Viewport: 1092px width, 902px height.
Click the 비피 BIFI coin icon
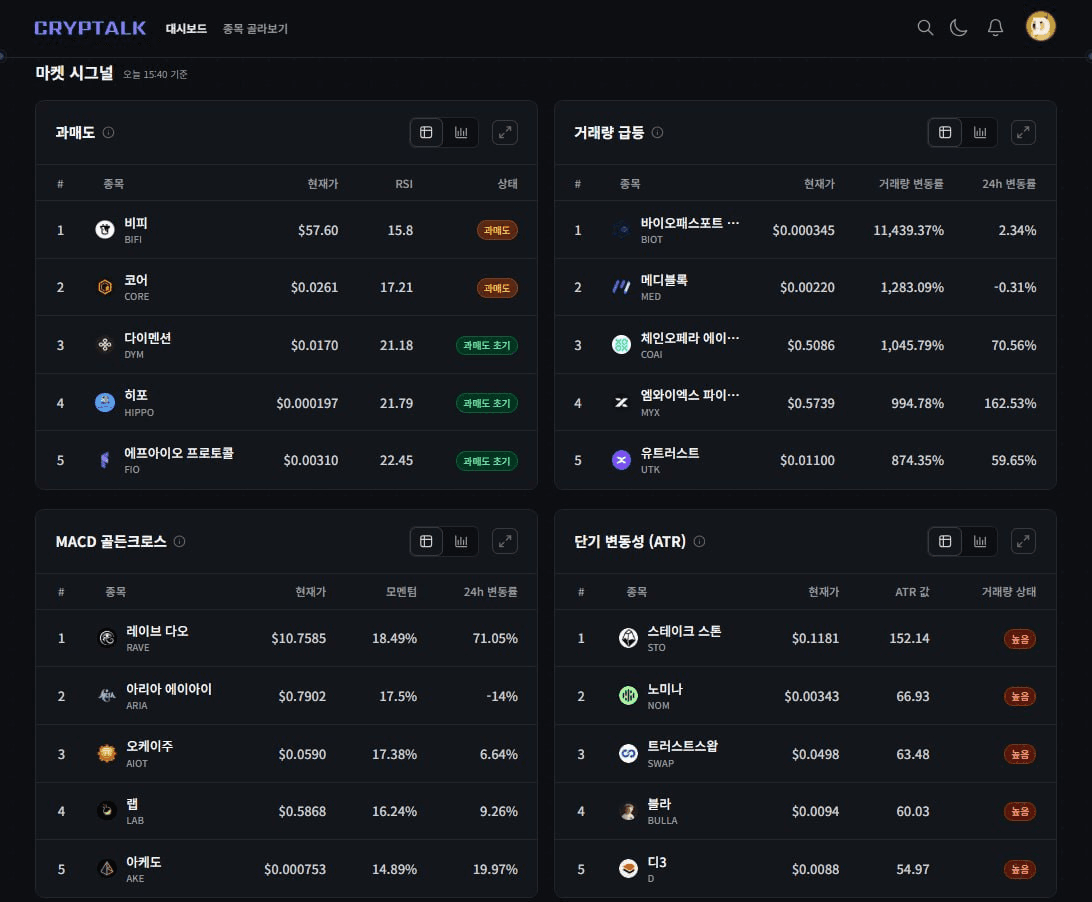(105, 230)
